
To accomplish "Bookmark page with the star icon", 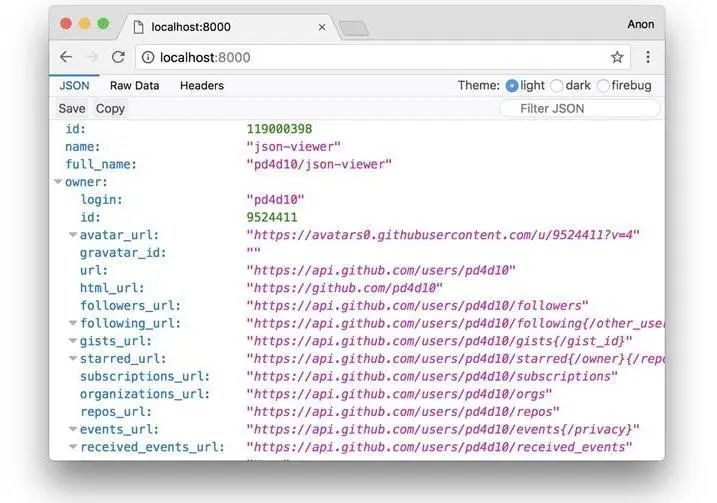I will [x=617, y=57].
